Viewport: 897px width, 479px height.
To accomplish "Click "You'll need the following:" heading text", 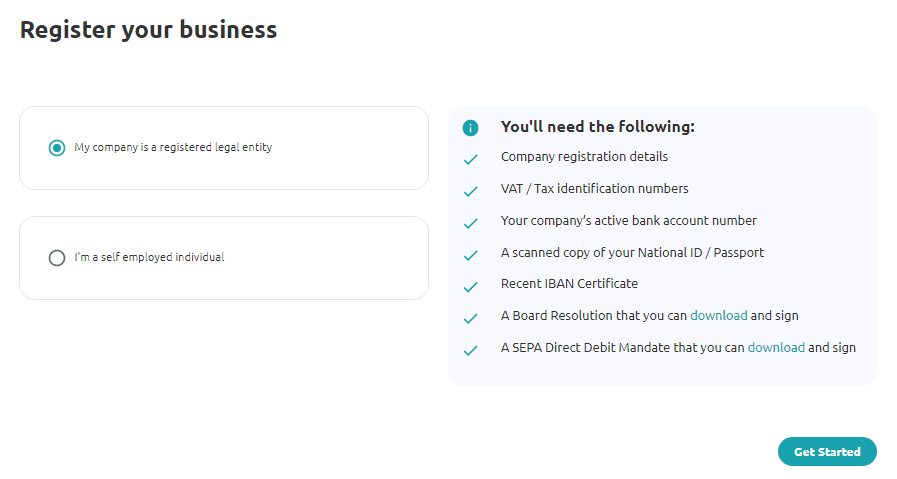I will tap(598, 126).
